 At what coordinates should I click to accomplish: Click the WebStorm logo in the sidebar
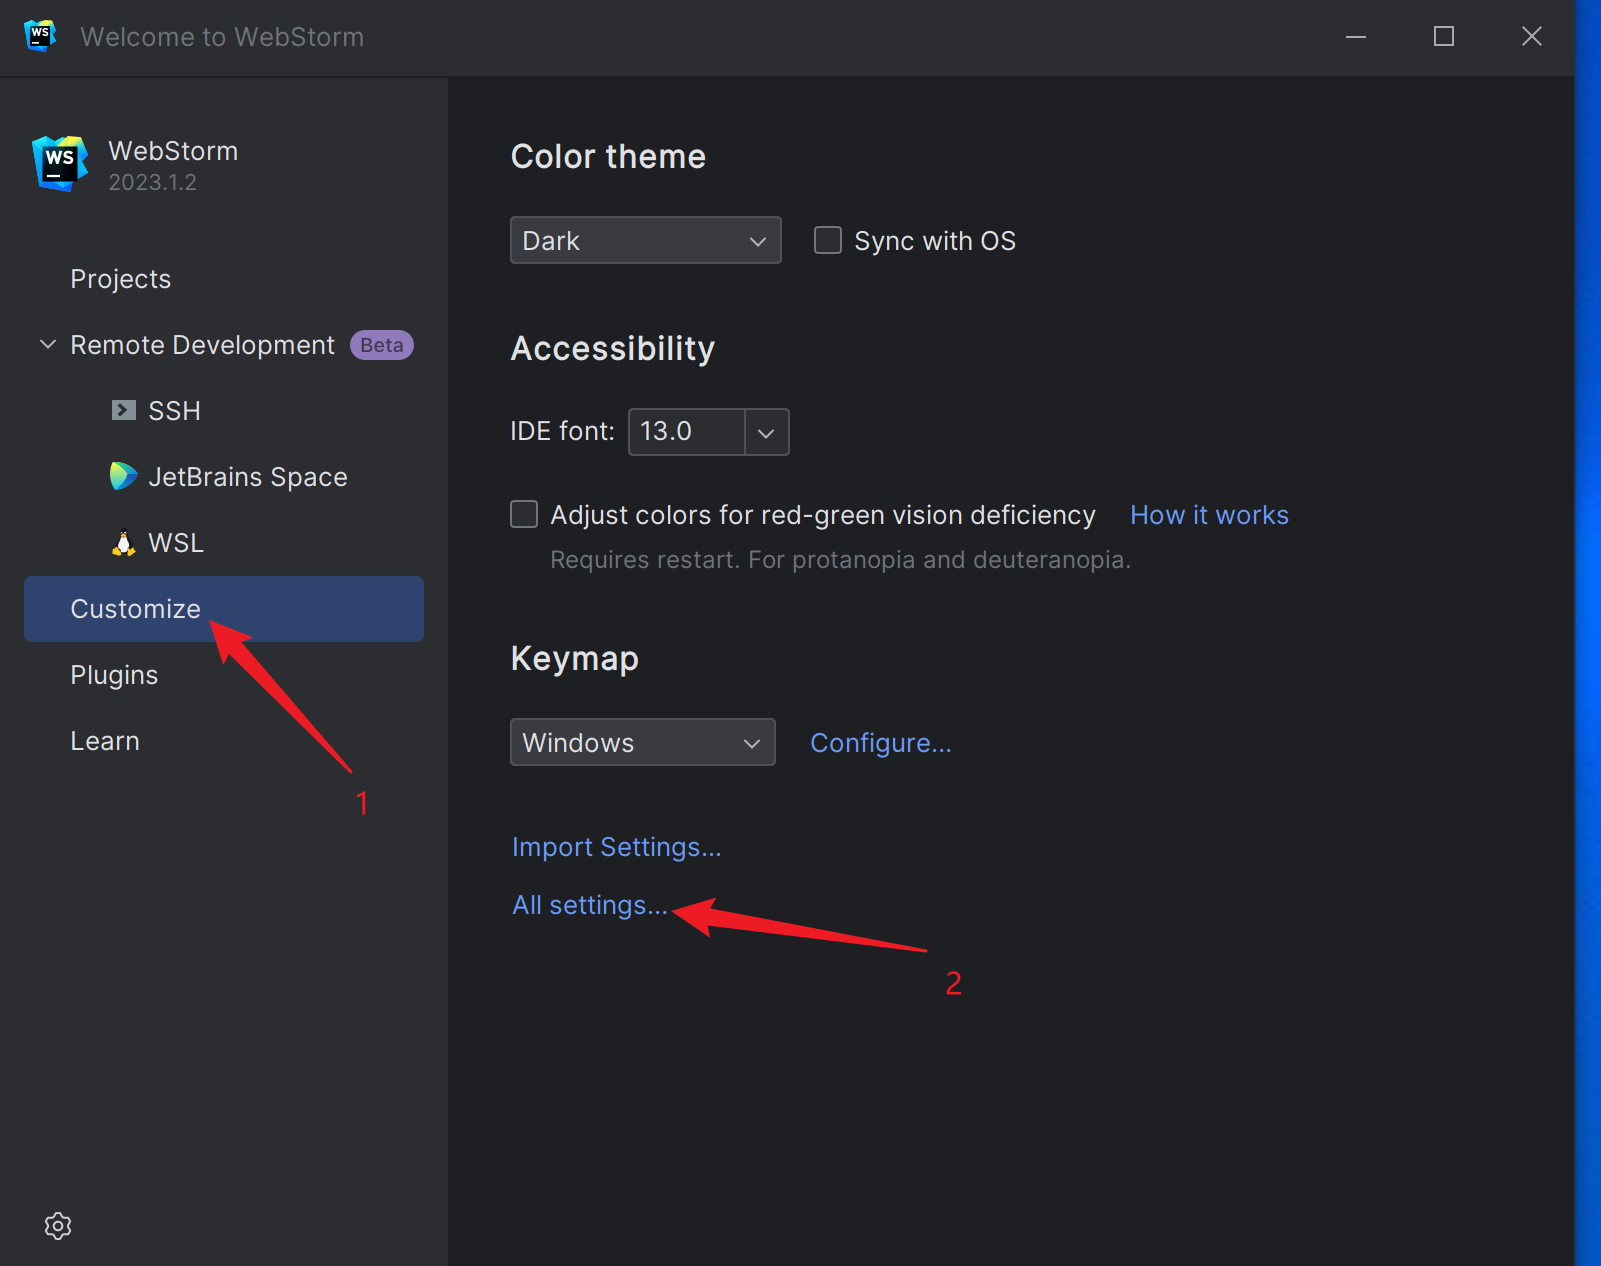tap(60, 164)
